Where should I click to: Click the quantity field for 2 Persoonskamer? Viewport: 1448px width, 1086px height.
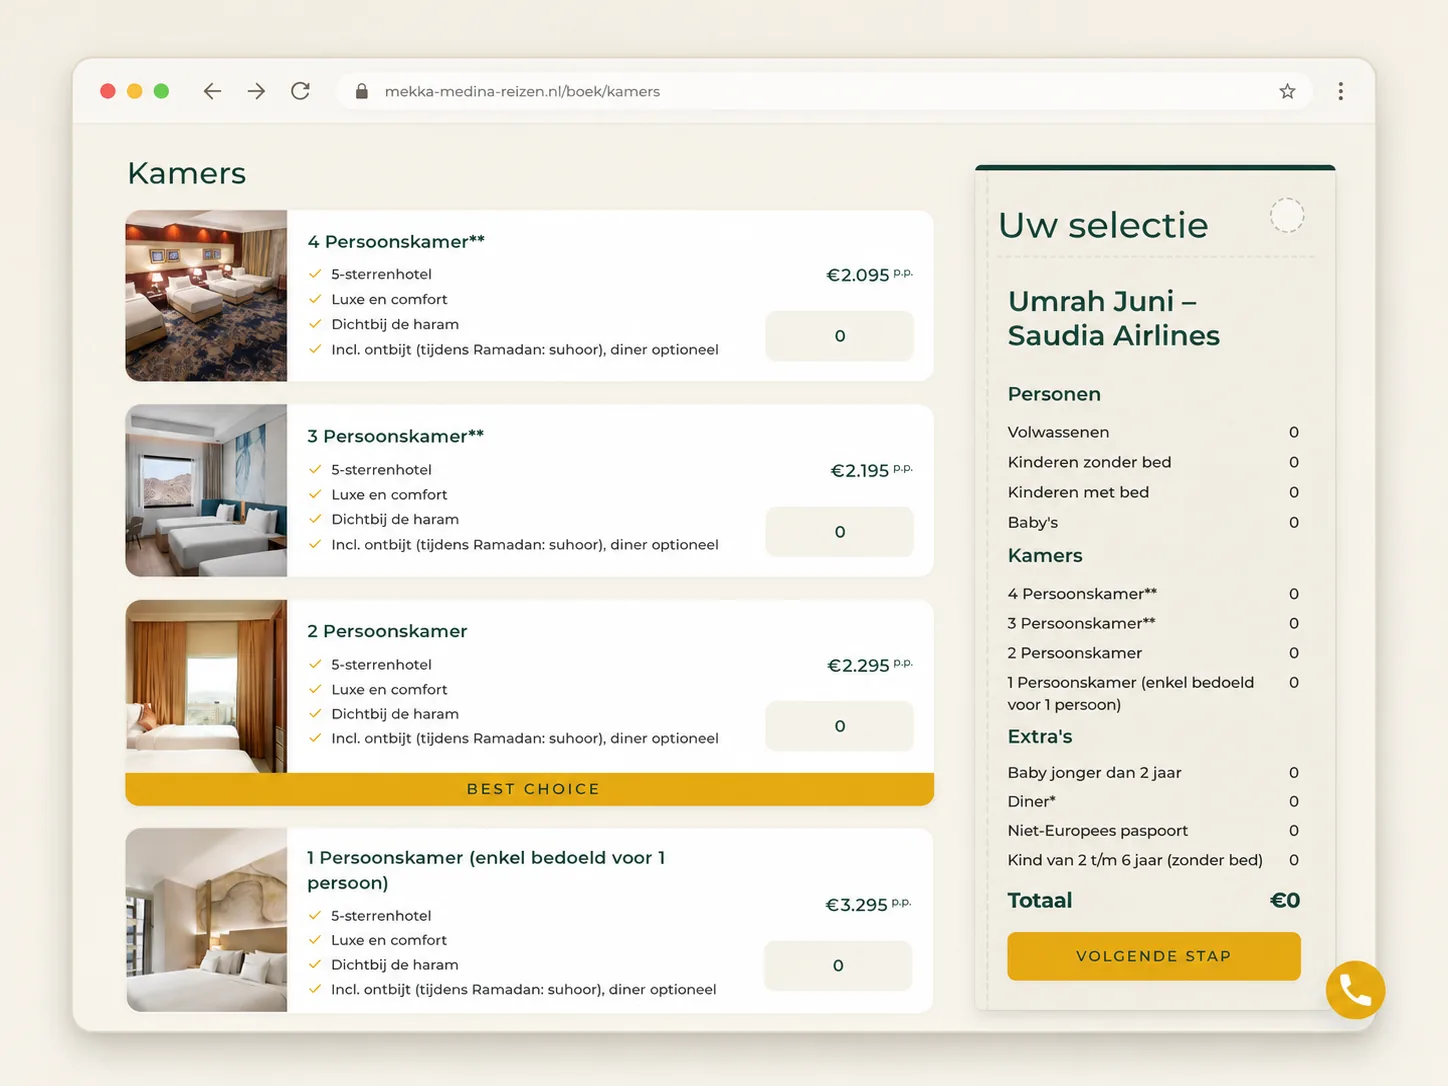[x=839, y=726]
